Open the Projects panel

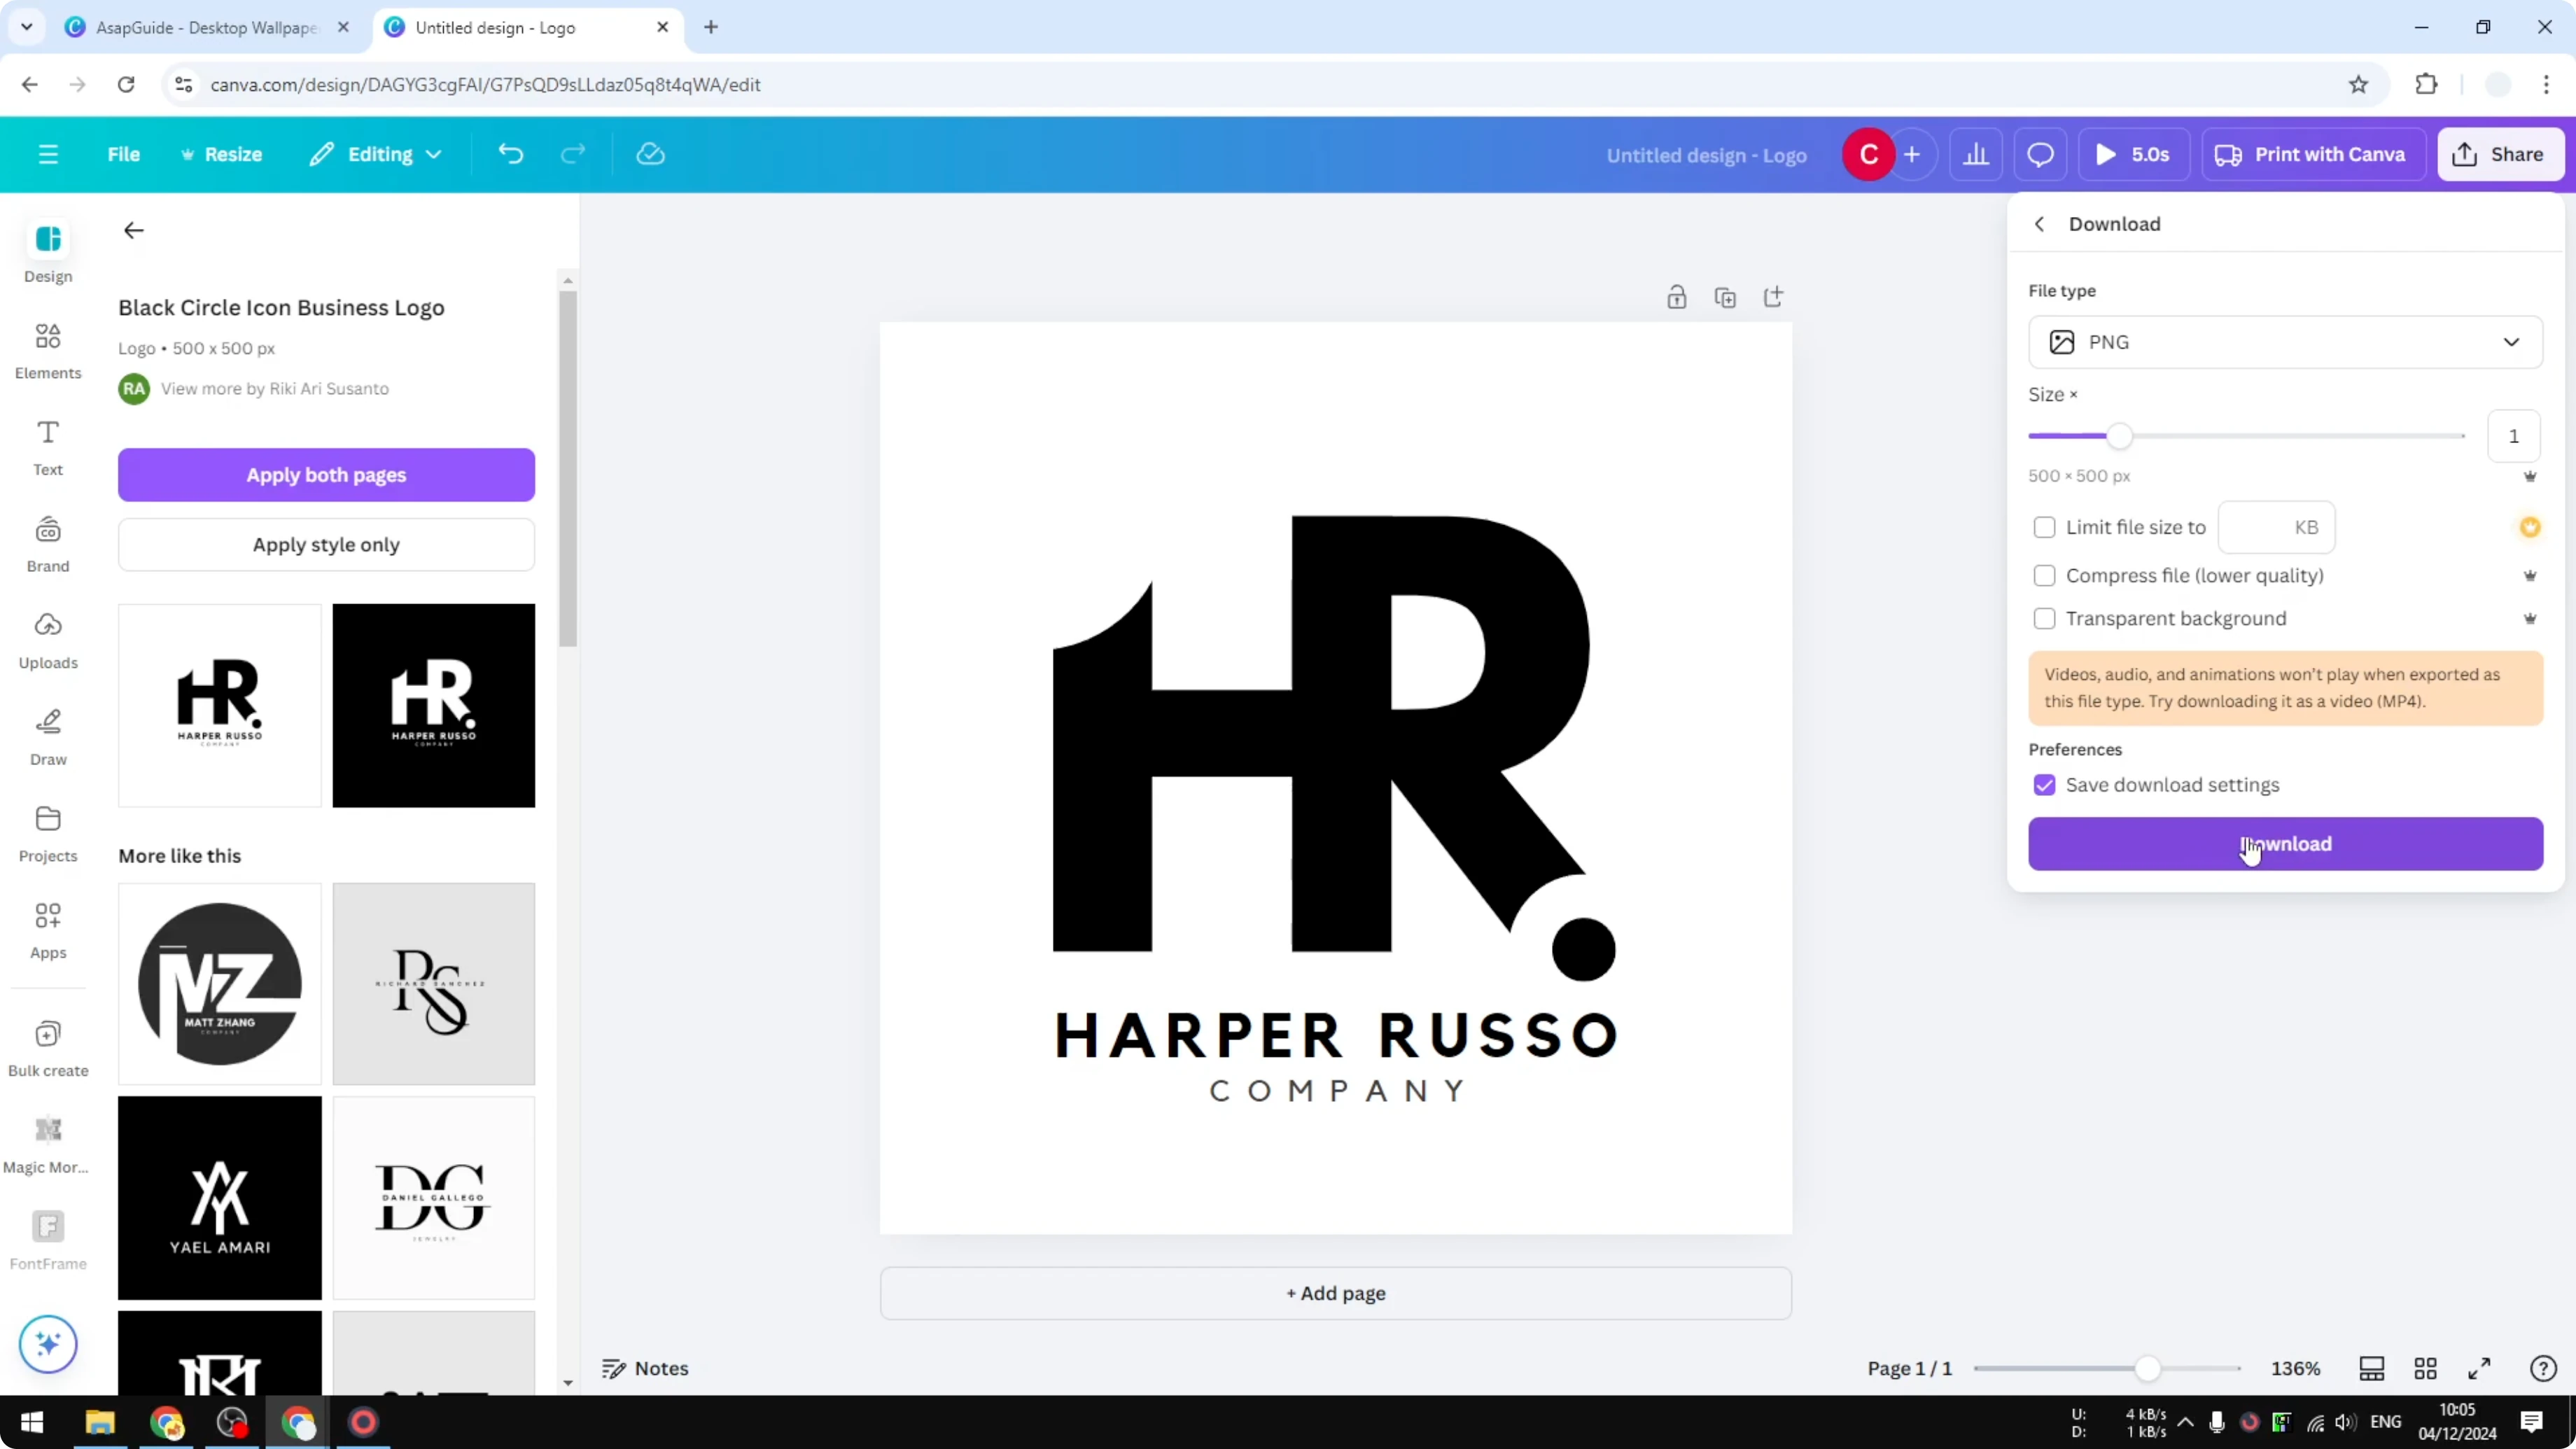(47, 833)
